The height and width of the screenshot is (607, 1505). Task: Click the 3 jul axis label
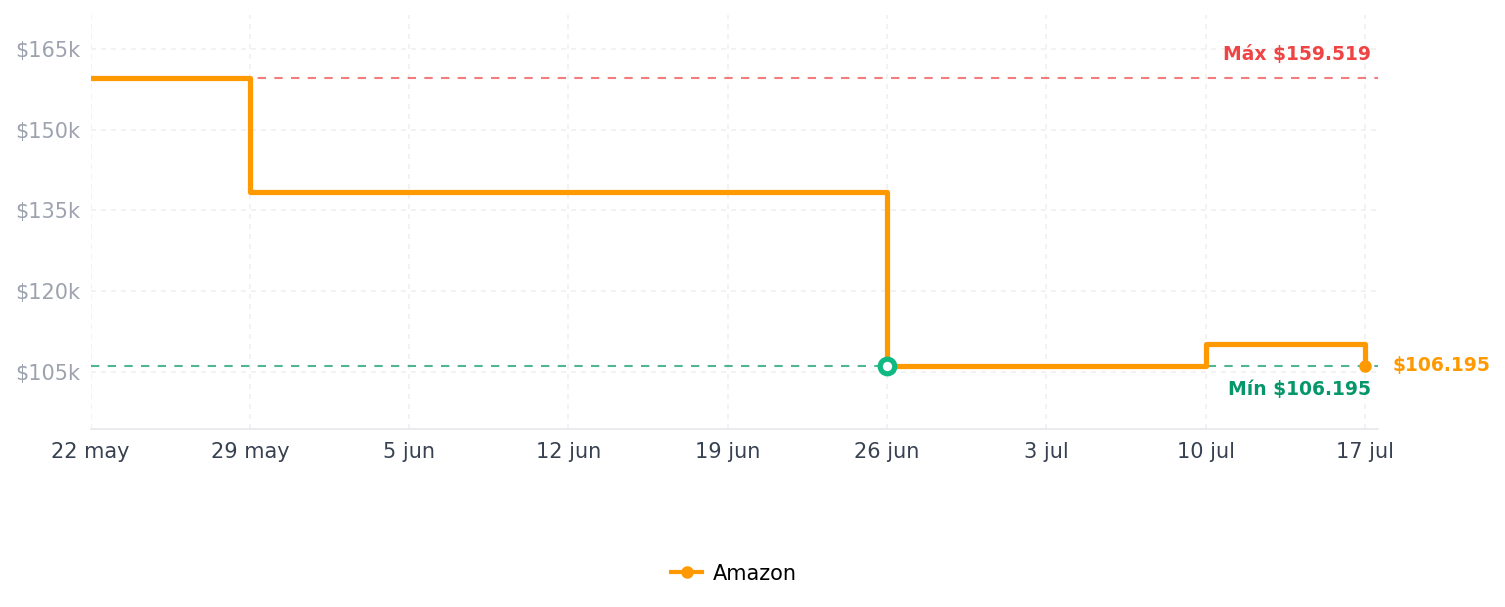[1046, 452]
